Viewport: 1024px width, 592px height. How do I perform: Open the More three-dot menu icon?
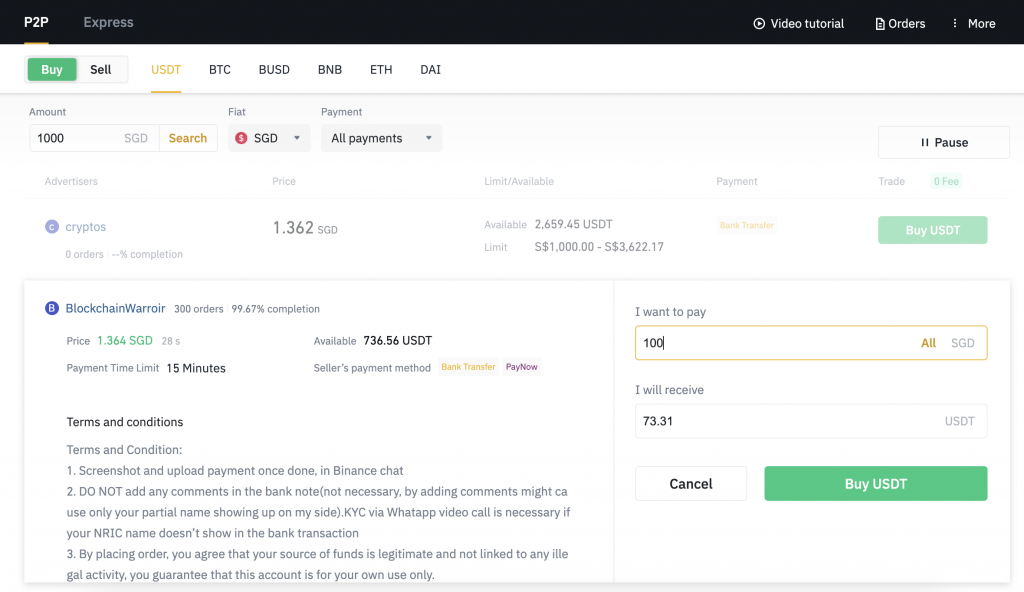pos(955,23)
